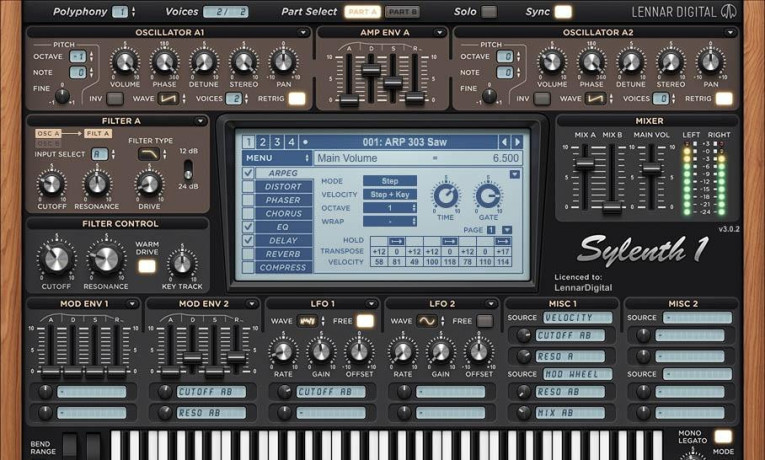The height and width of the screenshot is (460, 765).
Task: Switch to display page tab 4
Action: (x=291, y=142)
